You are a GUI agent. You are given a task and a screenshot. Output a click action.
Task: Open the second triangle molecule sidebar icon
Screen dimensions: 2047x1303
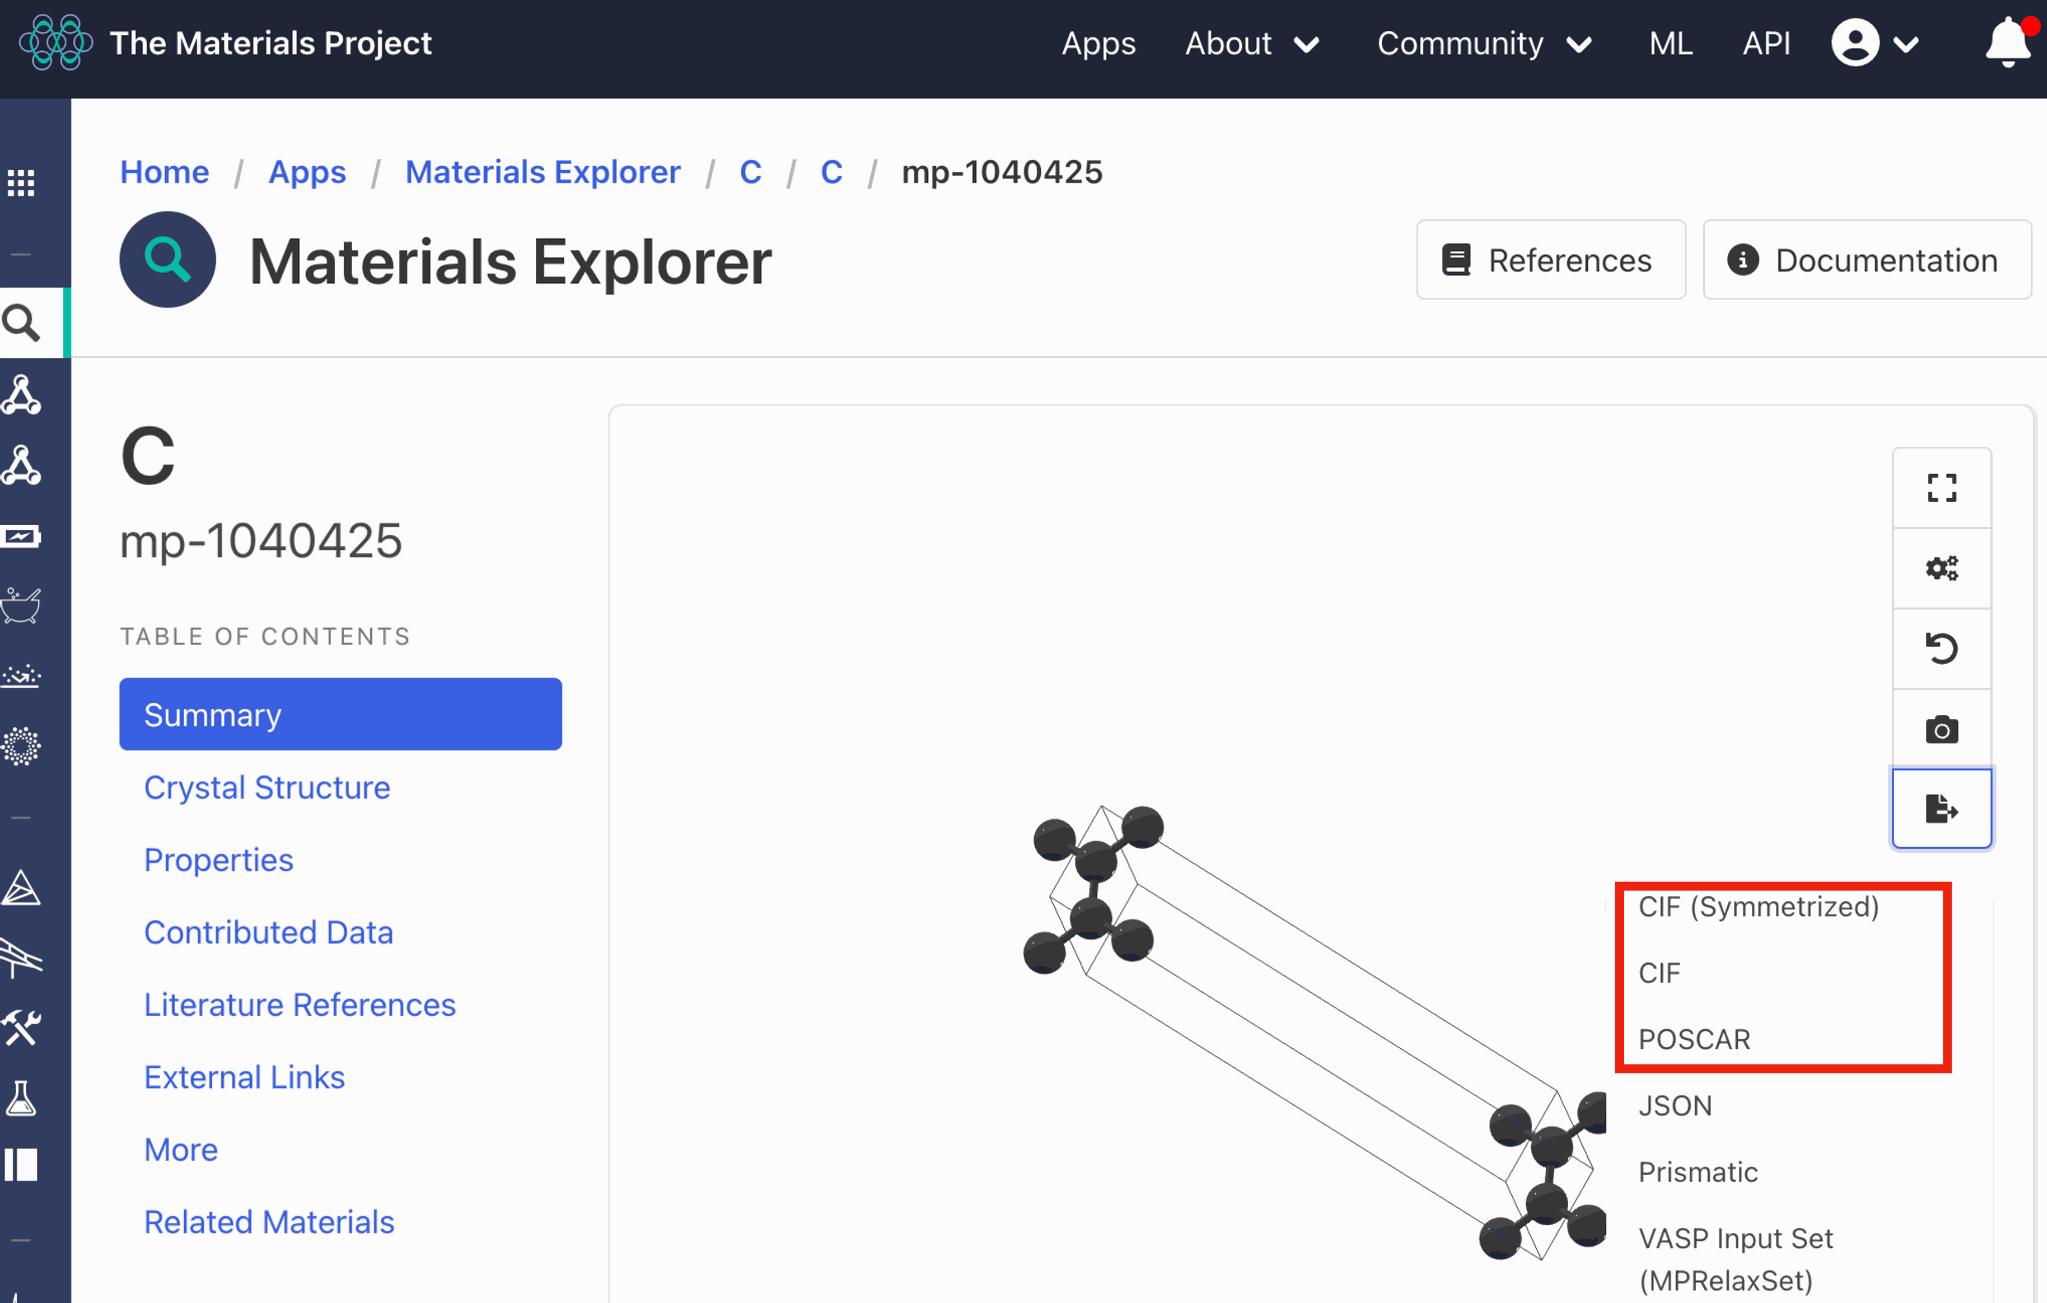[21, 466]
